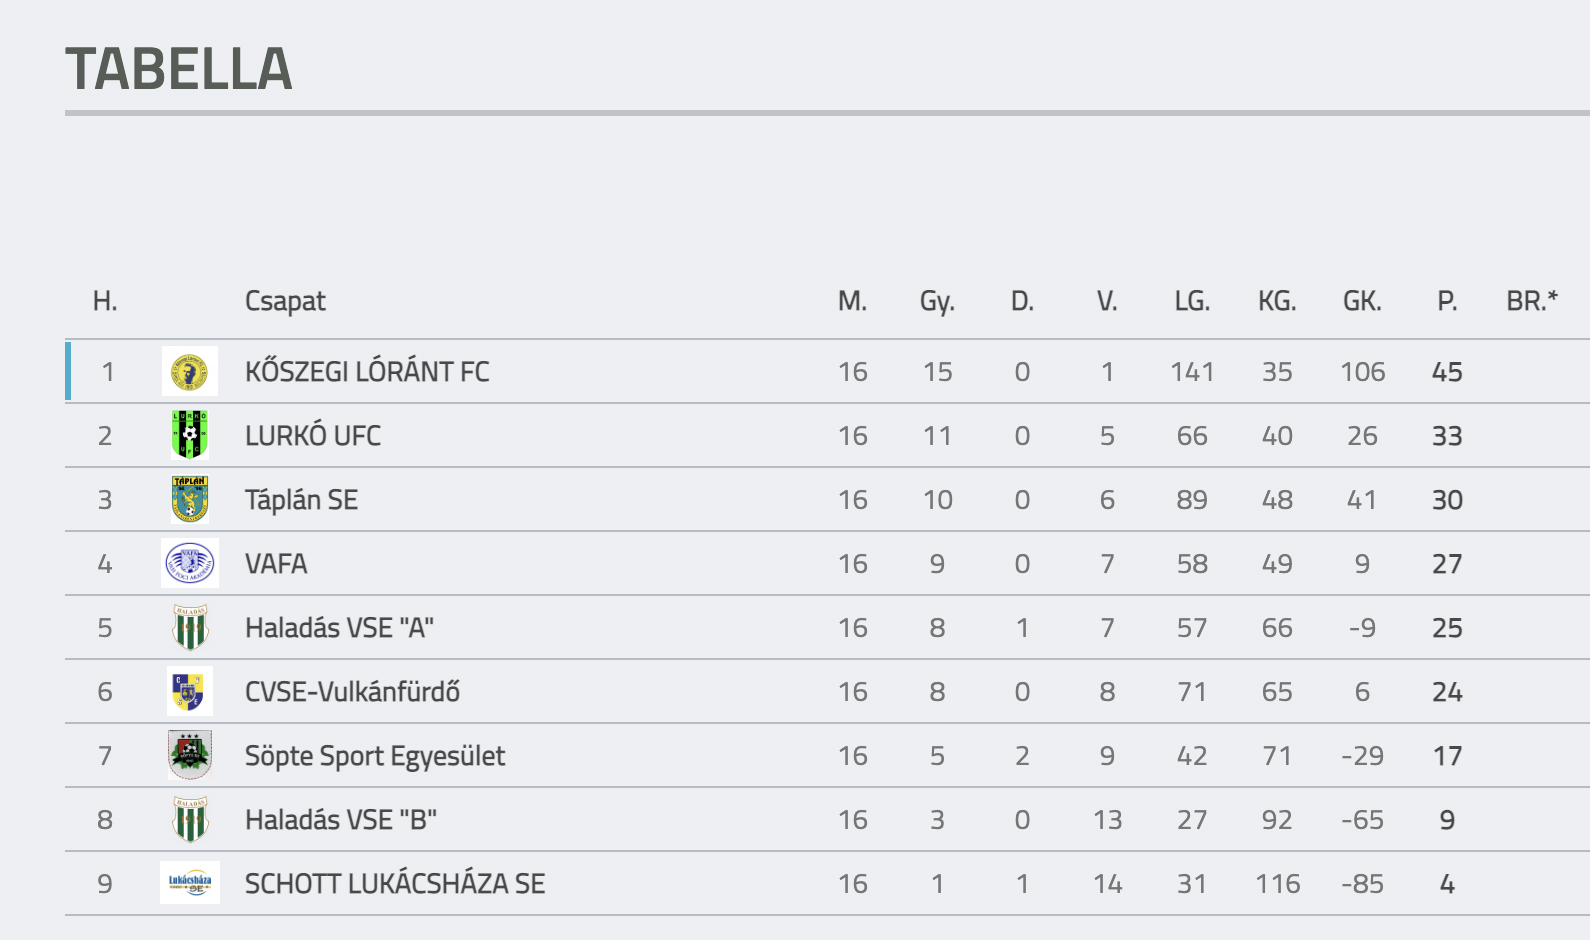
Task: Select the VAFA round logo
Action: click(x=190, y=563)
